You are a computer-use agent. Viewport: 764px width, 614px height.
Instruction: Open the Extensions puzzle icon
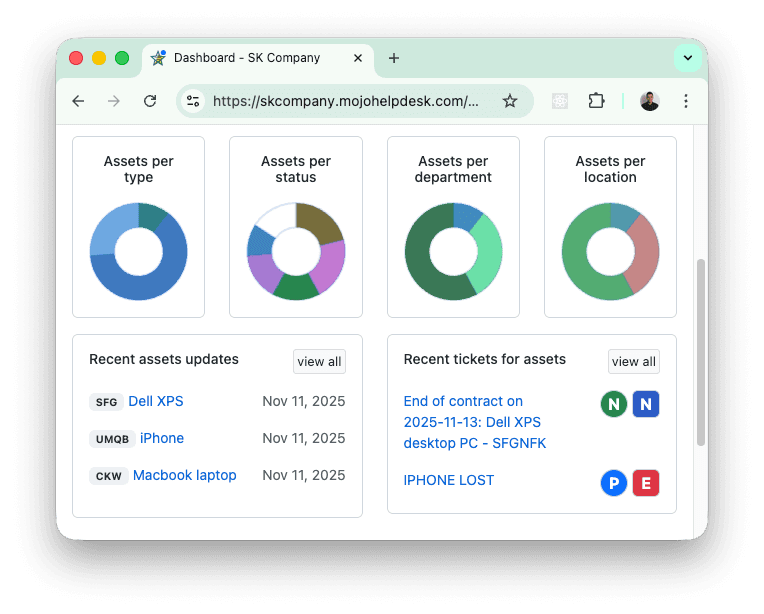(596, 101)
